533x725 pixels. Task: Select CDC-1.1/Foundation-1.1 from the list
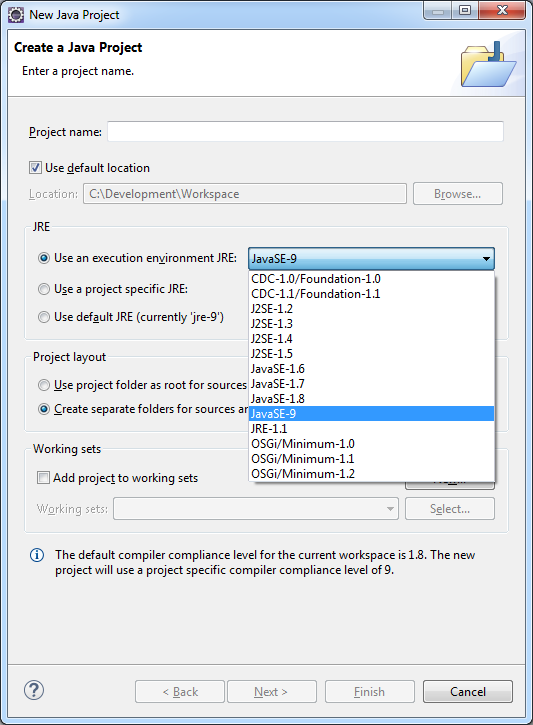[371, 294]
